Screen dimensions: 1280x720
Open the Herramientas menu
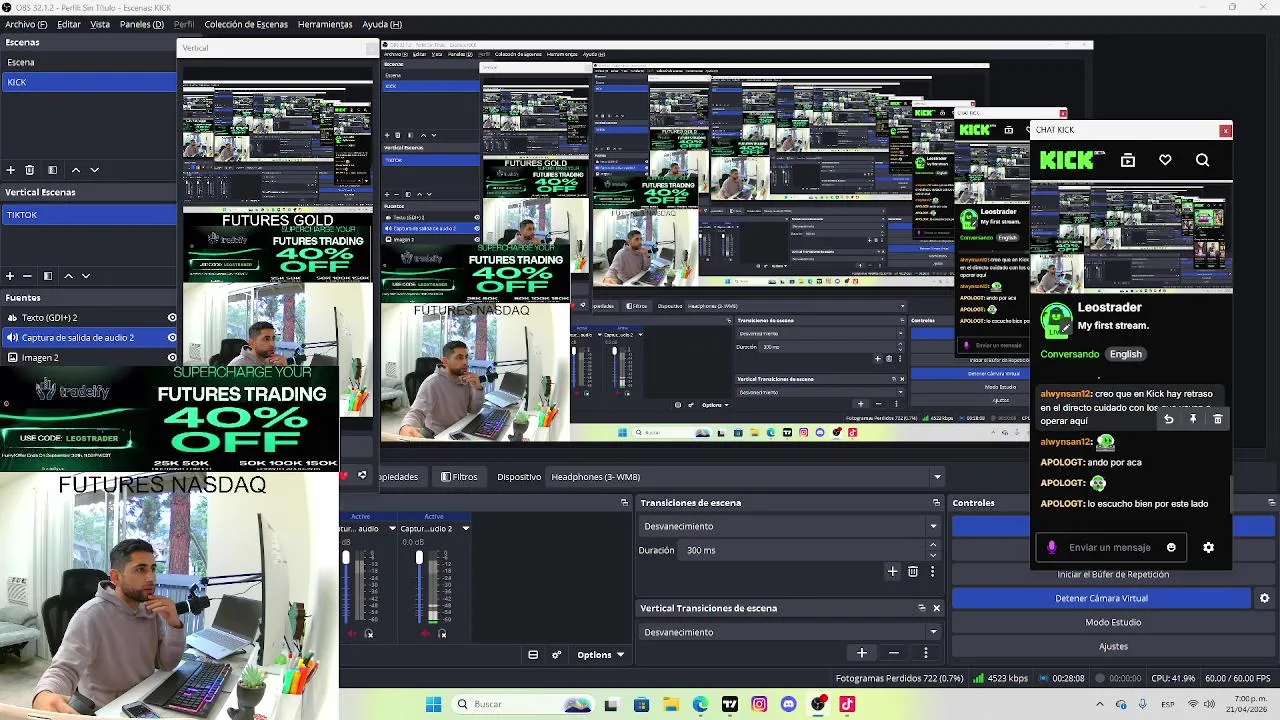click(x=325, y=24)
